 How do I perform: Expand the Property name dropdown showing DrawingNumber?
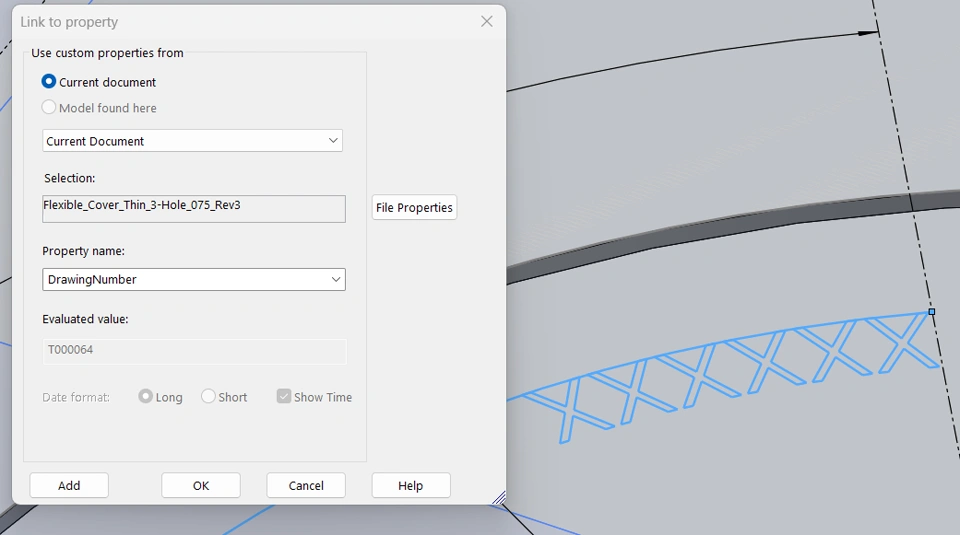click(193, 280)
